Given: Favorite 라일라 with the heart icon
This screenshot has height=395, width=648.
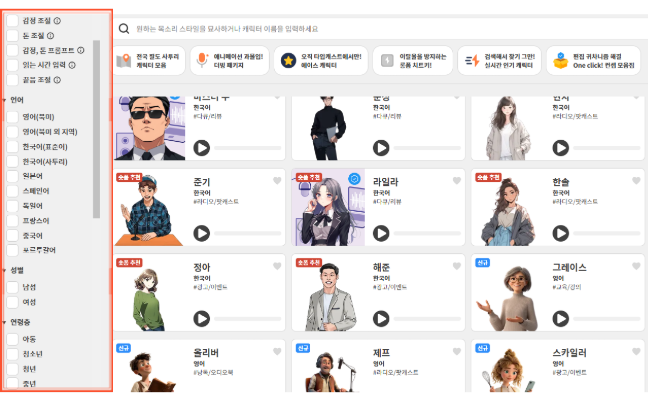Looking at the screenshot, I should [x=457, y=181].
